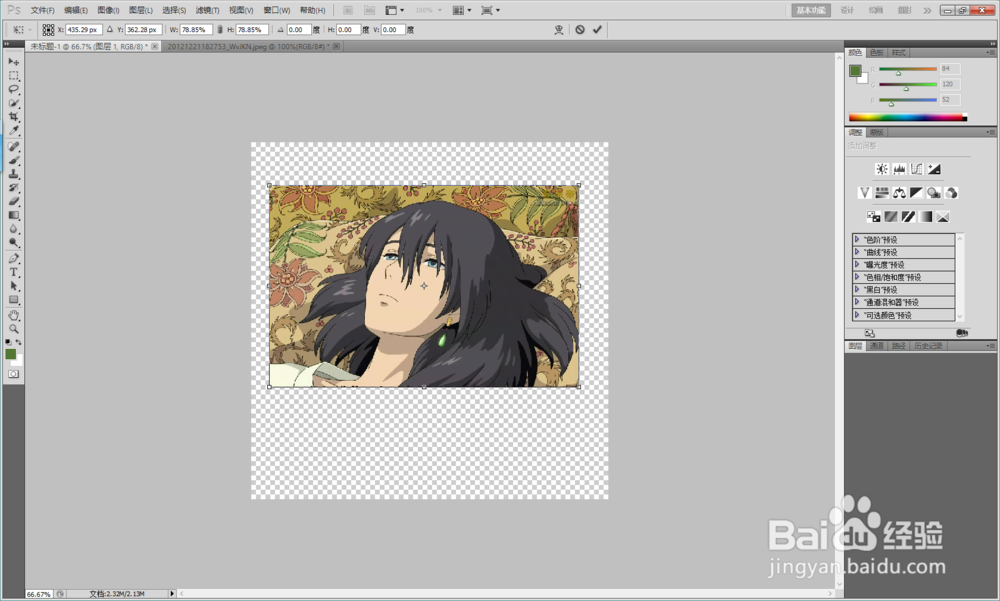The width and height of the screenshot is (1000, 601).
Task: Select the Blur tool
Action: (13, 228)
